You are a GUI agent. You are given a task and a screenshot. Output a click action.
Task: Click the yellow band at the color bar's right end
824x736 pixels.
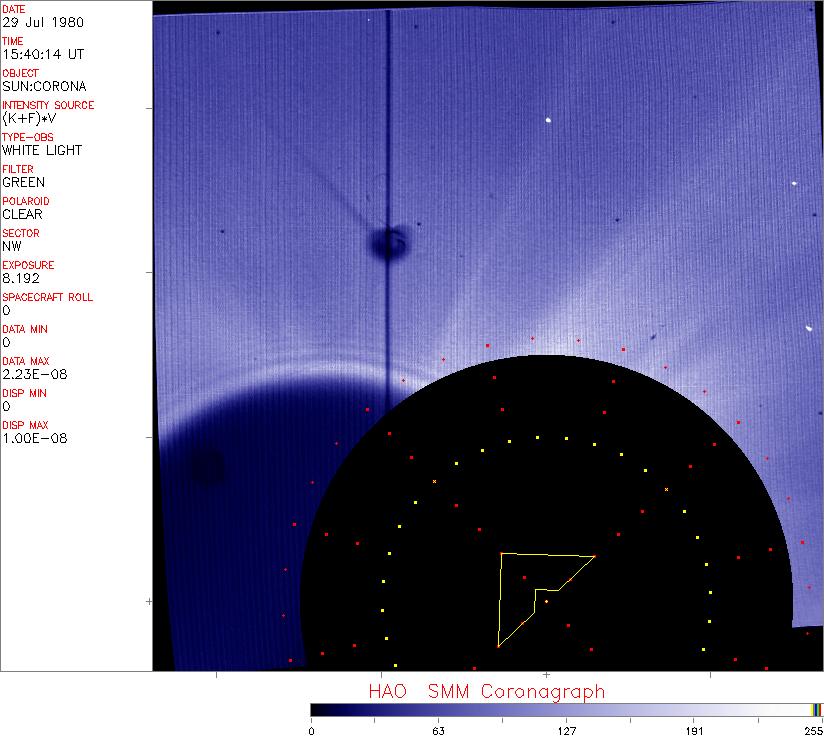coord(817,709)
